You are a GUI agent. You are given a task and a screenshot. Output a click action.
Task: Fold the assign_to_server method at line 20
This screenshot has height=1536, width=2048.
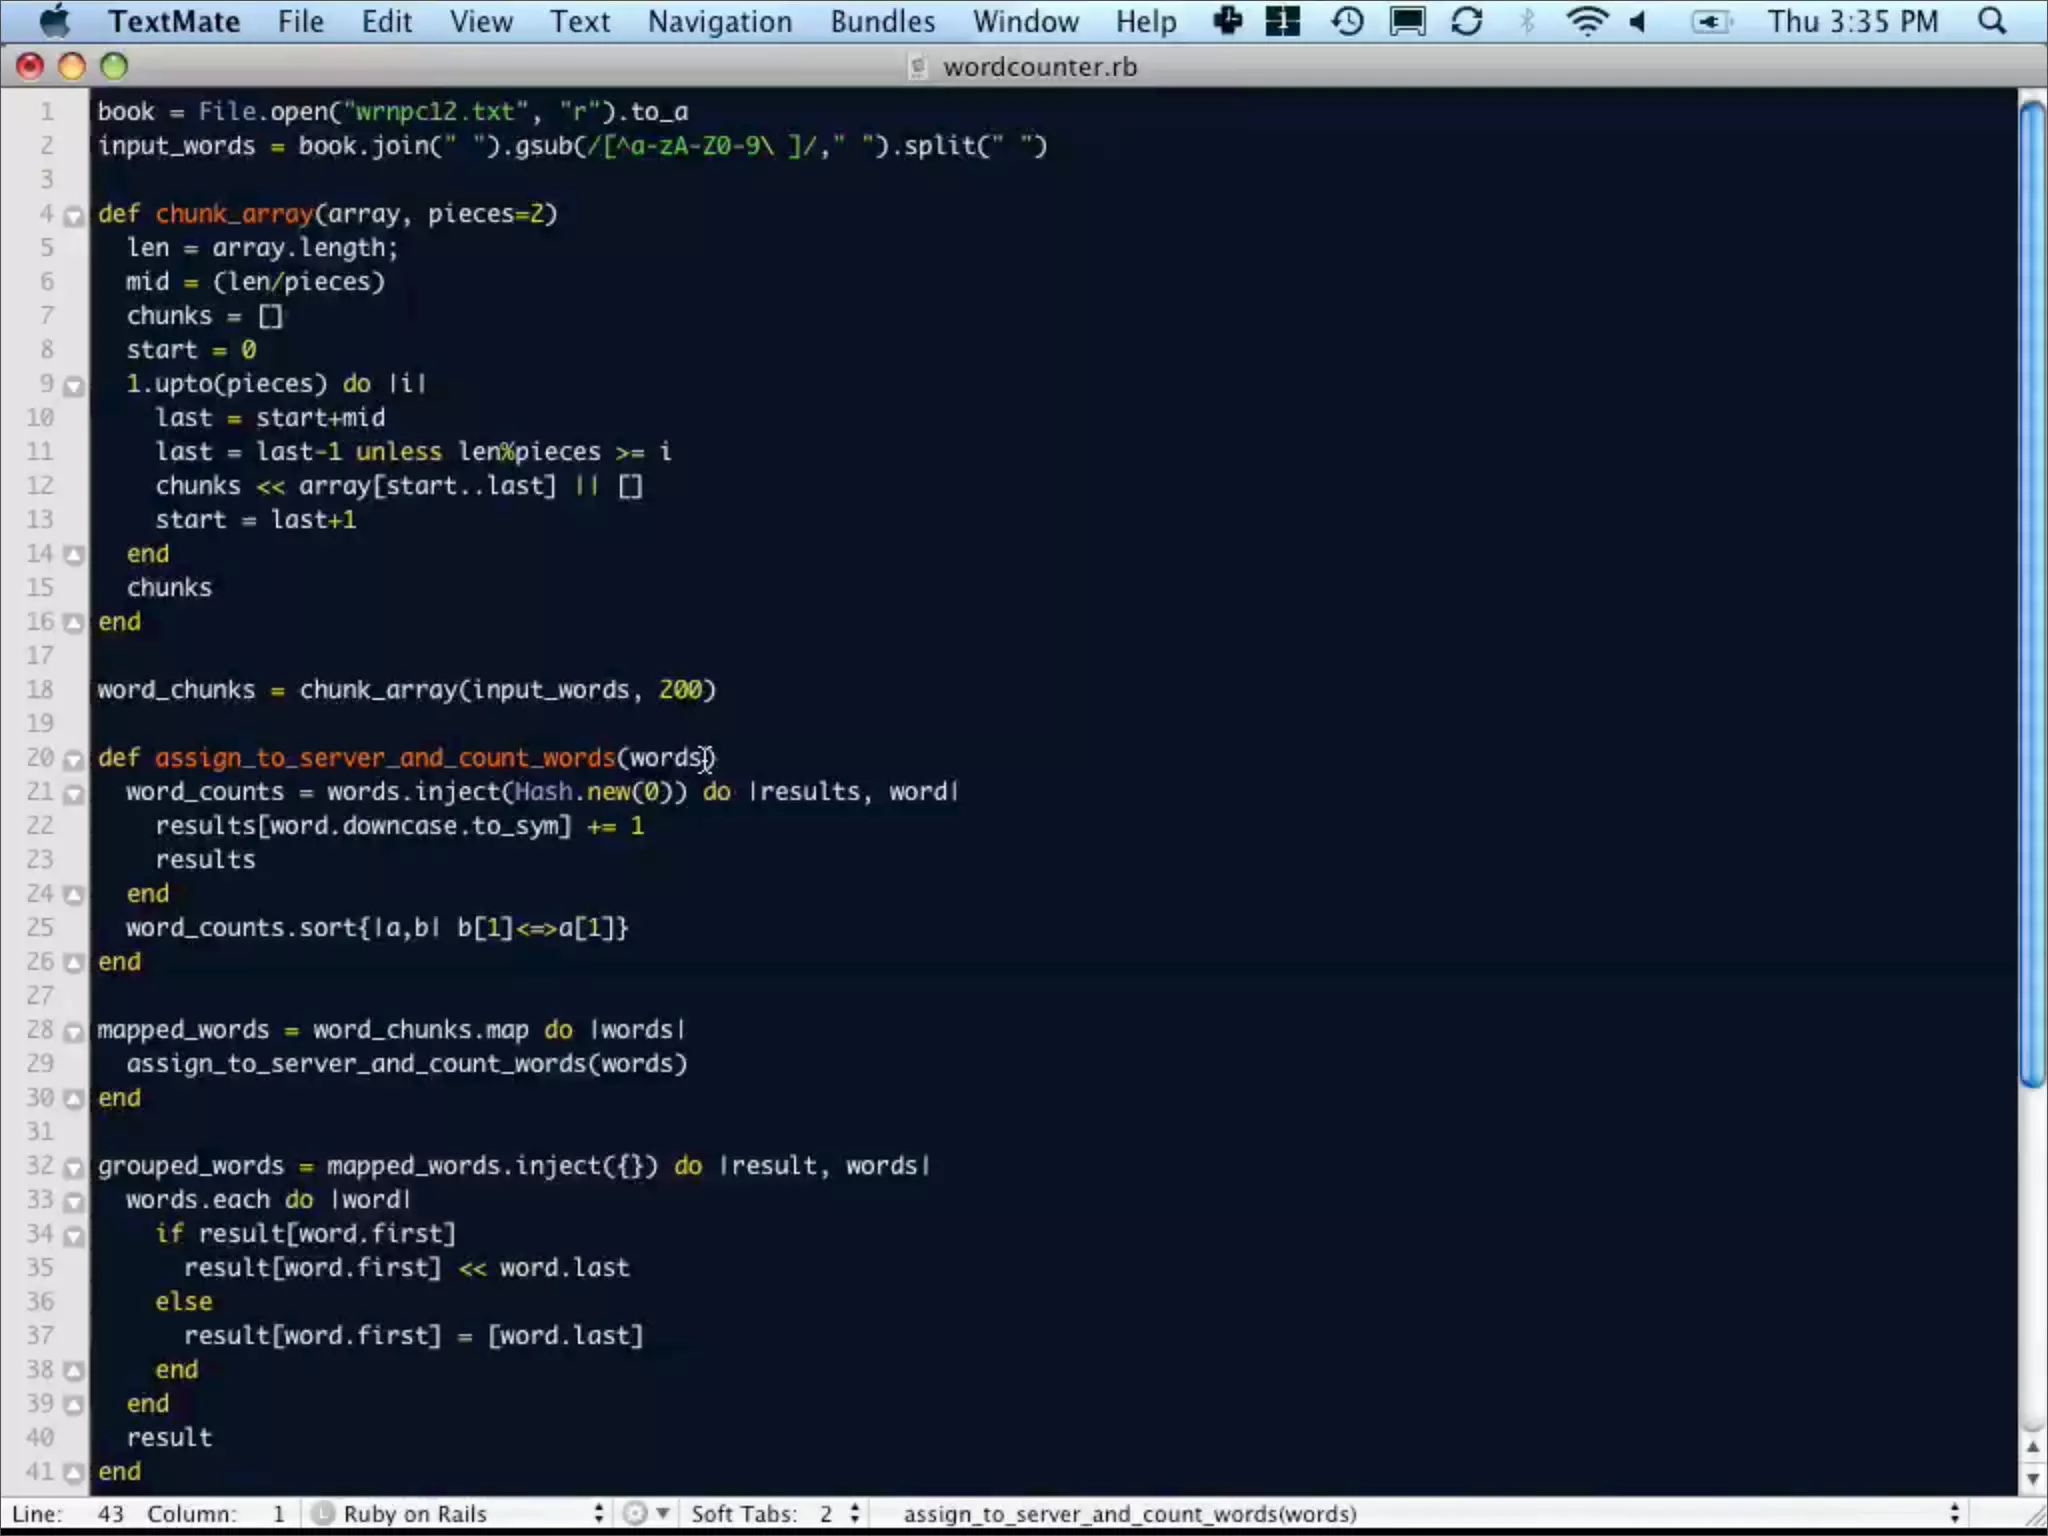click(73, 760)
